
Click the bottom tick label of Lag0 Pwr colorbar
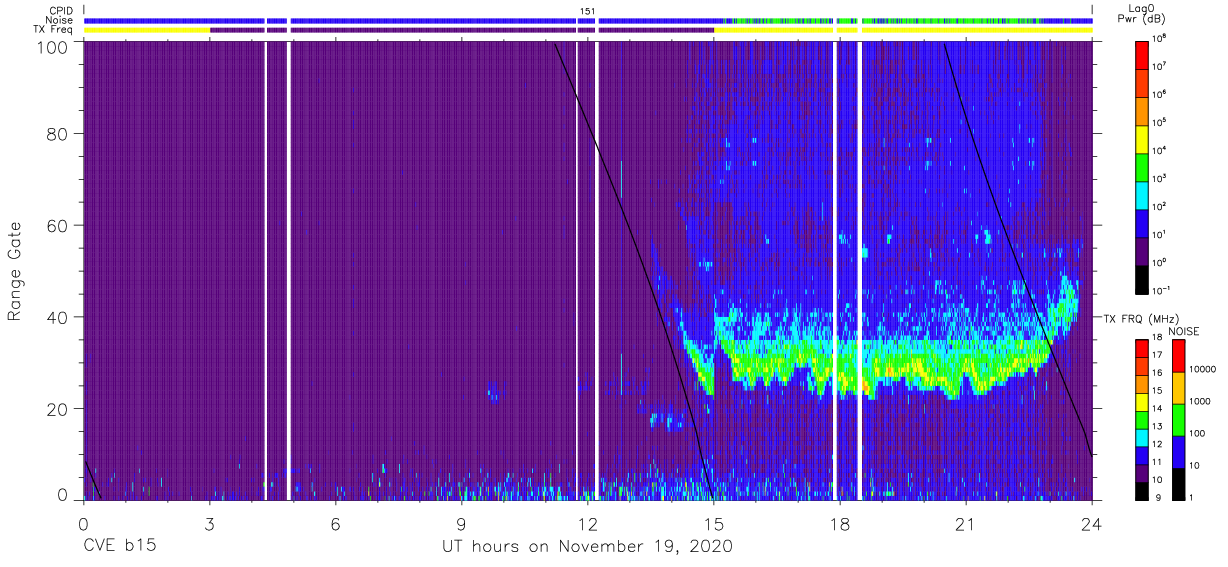pyautogui.click(x=1163, y=290)
